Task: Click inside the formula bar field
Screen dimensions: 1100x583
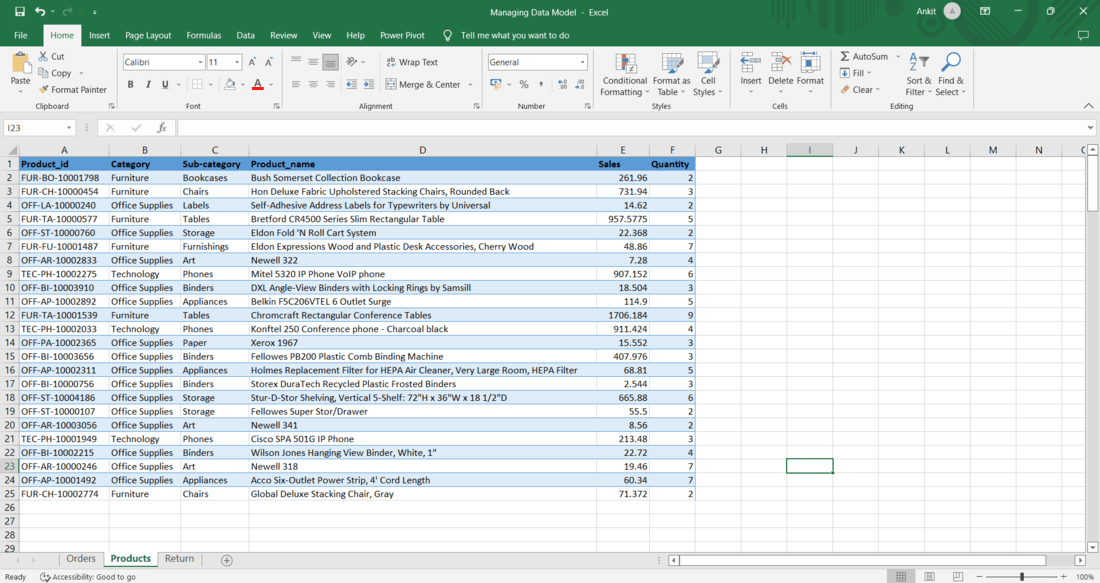Action: (630, 128)
